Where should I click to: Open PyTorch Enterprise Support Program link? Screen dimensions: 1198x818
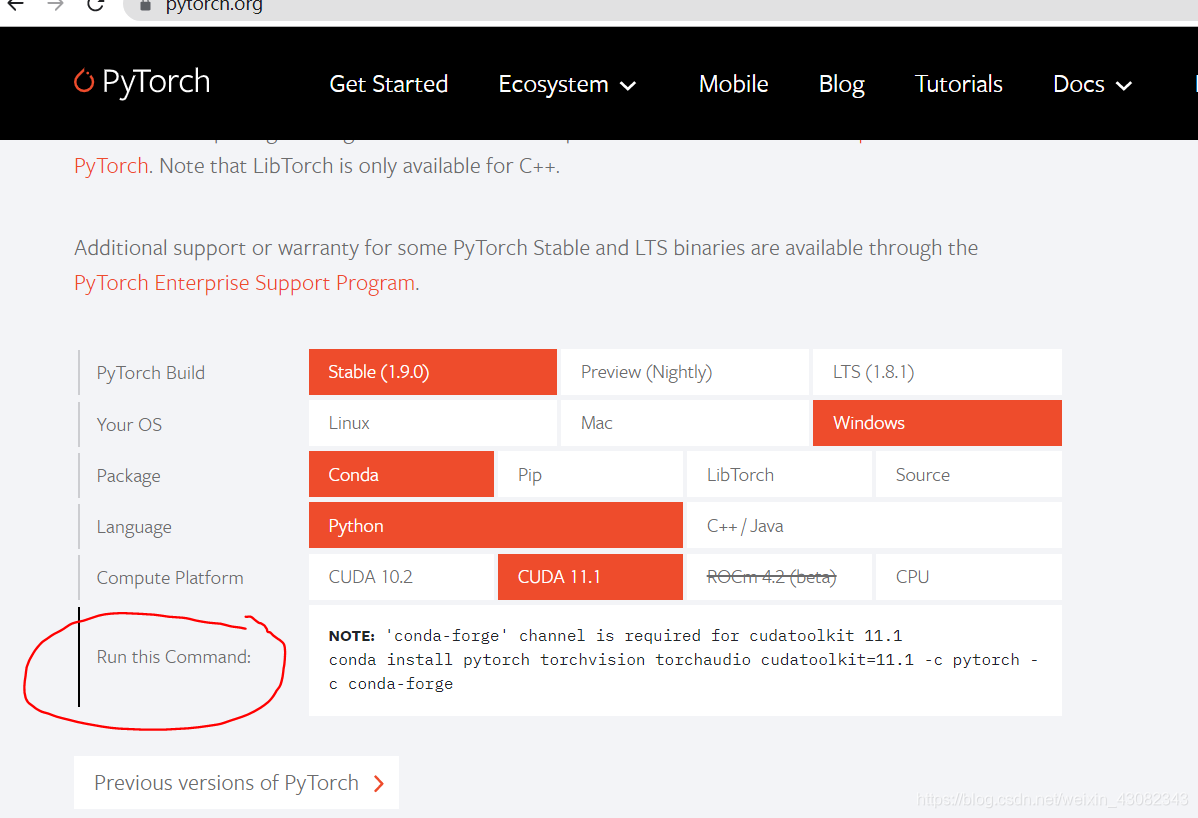point(244,283)
